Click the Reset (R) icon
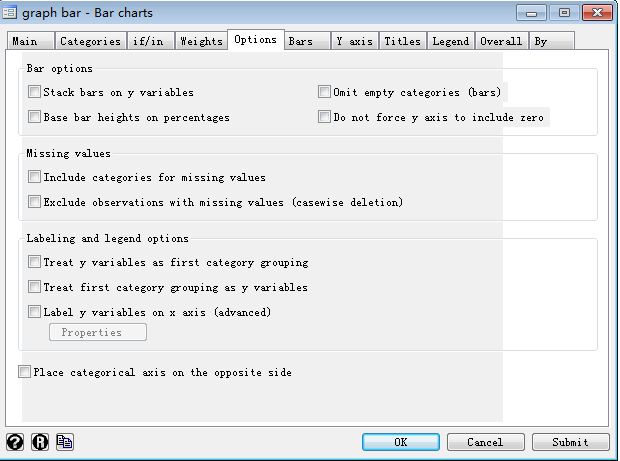The height and width of the screenshot is (461, 620). click(40, 442)
